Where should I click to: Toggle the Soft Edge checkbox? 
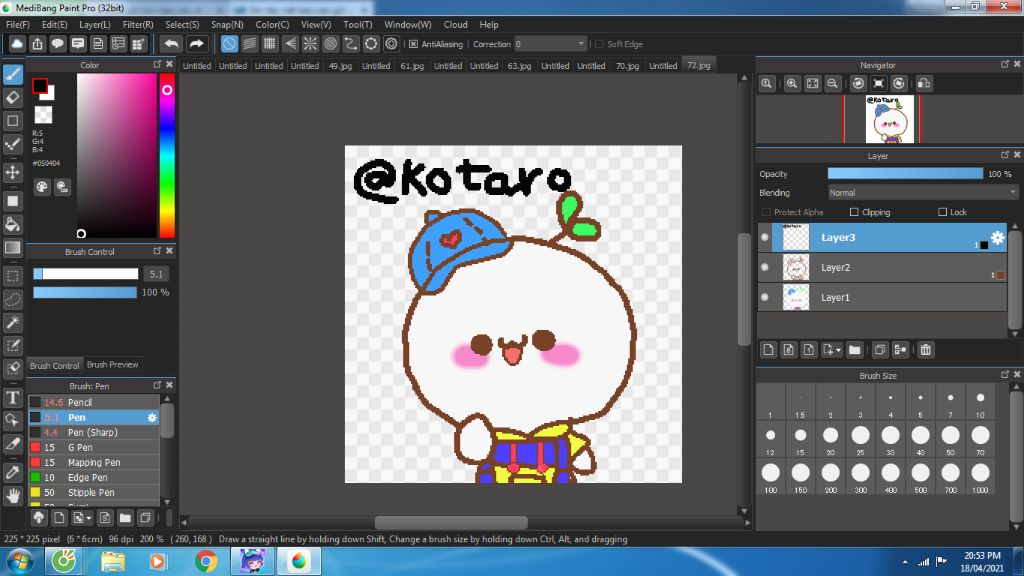point(600,44)
